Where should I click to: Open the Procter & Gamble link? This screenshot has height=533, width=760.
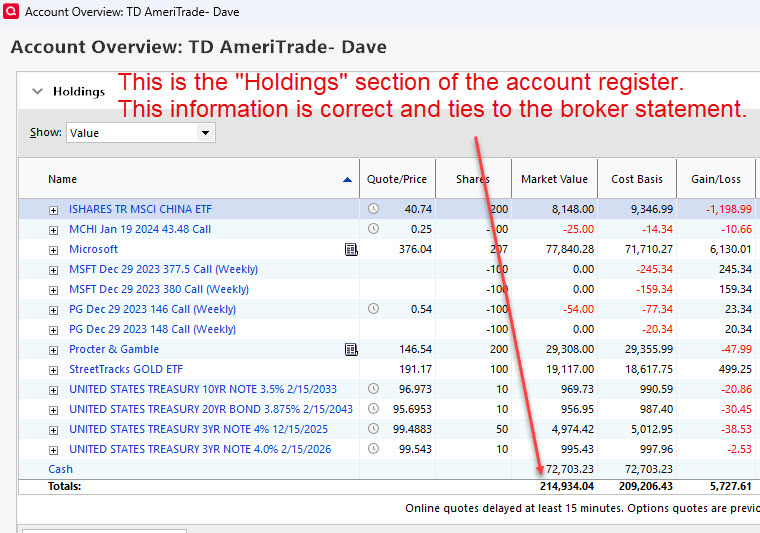pyautogui.click(x=114, y=349)
